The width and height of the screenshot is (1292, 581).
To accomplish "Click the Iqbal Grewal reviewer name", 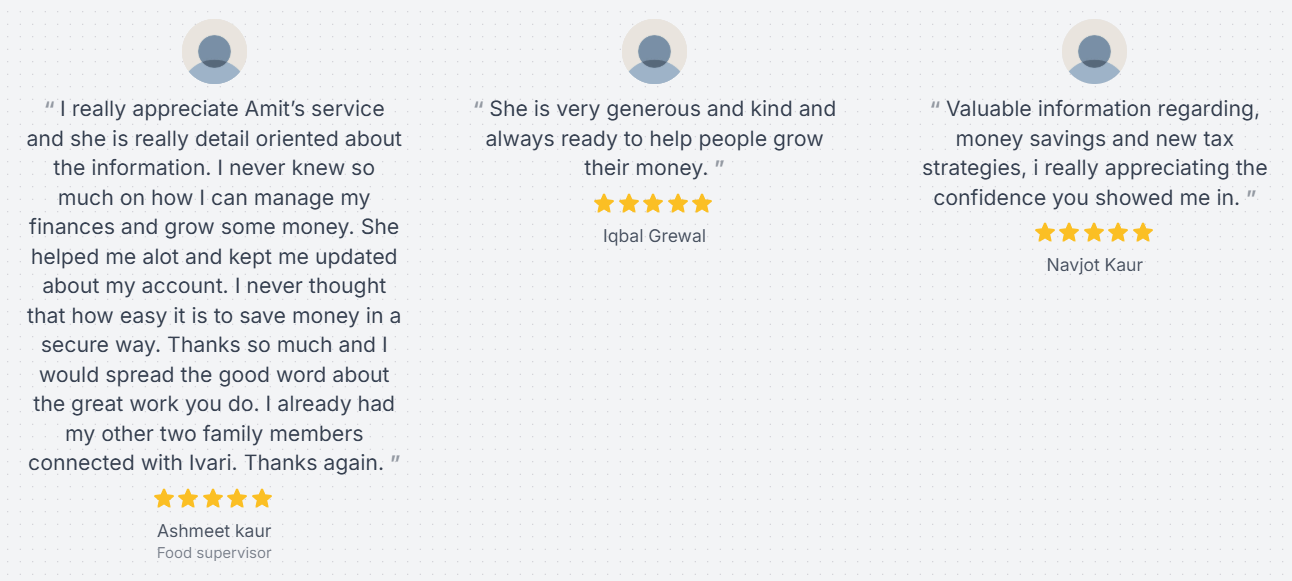I will click(x=654, y=237).
